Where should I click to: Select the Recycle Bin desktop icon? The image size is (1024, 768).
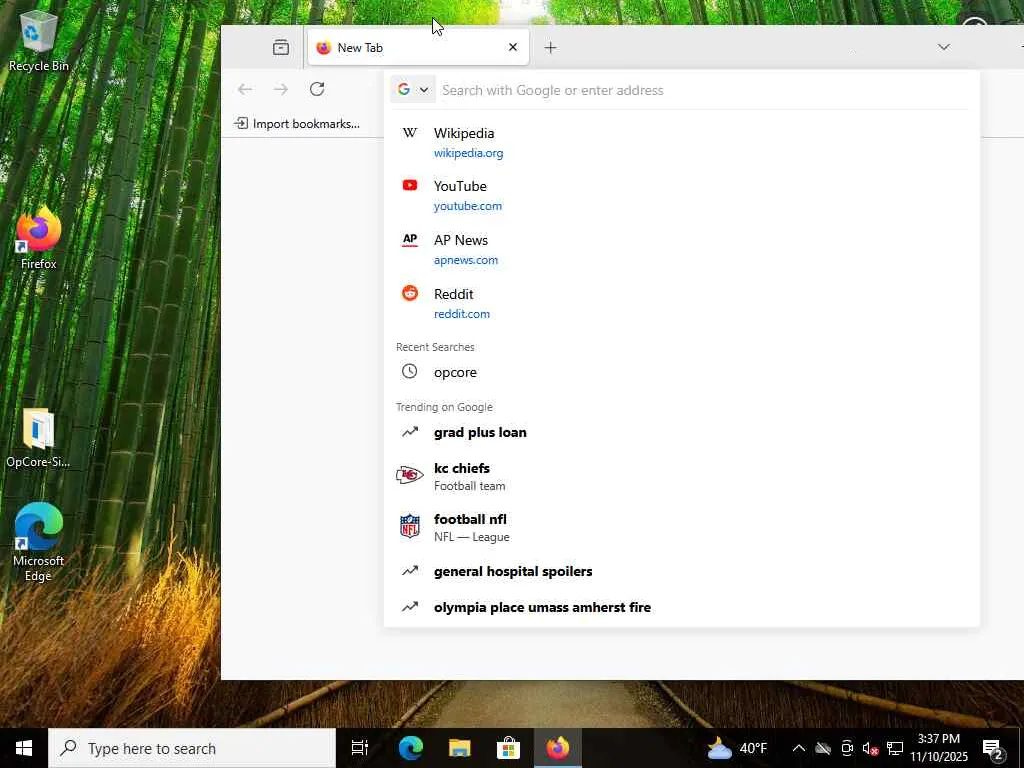(39, 41)
